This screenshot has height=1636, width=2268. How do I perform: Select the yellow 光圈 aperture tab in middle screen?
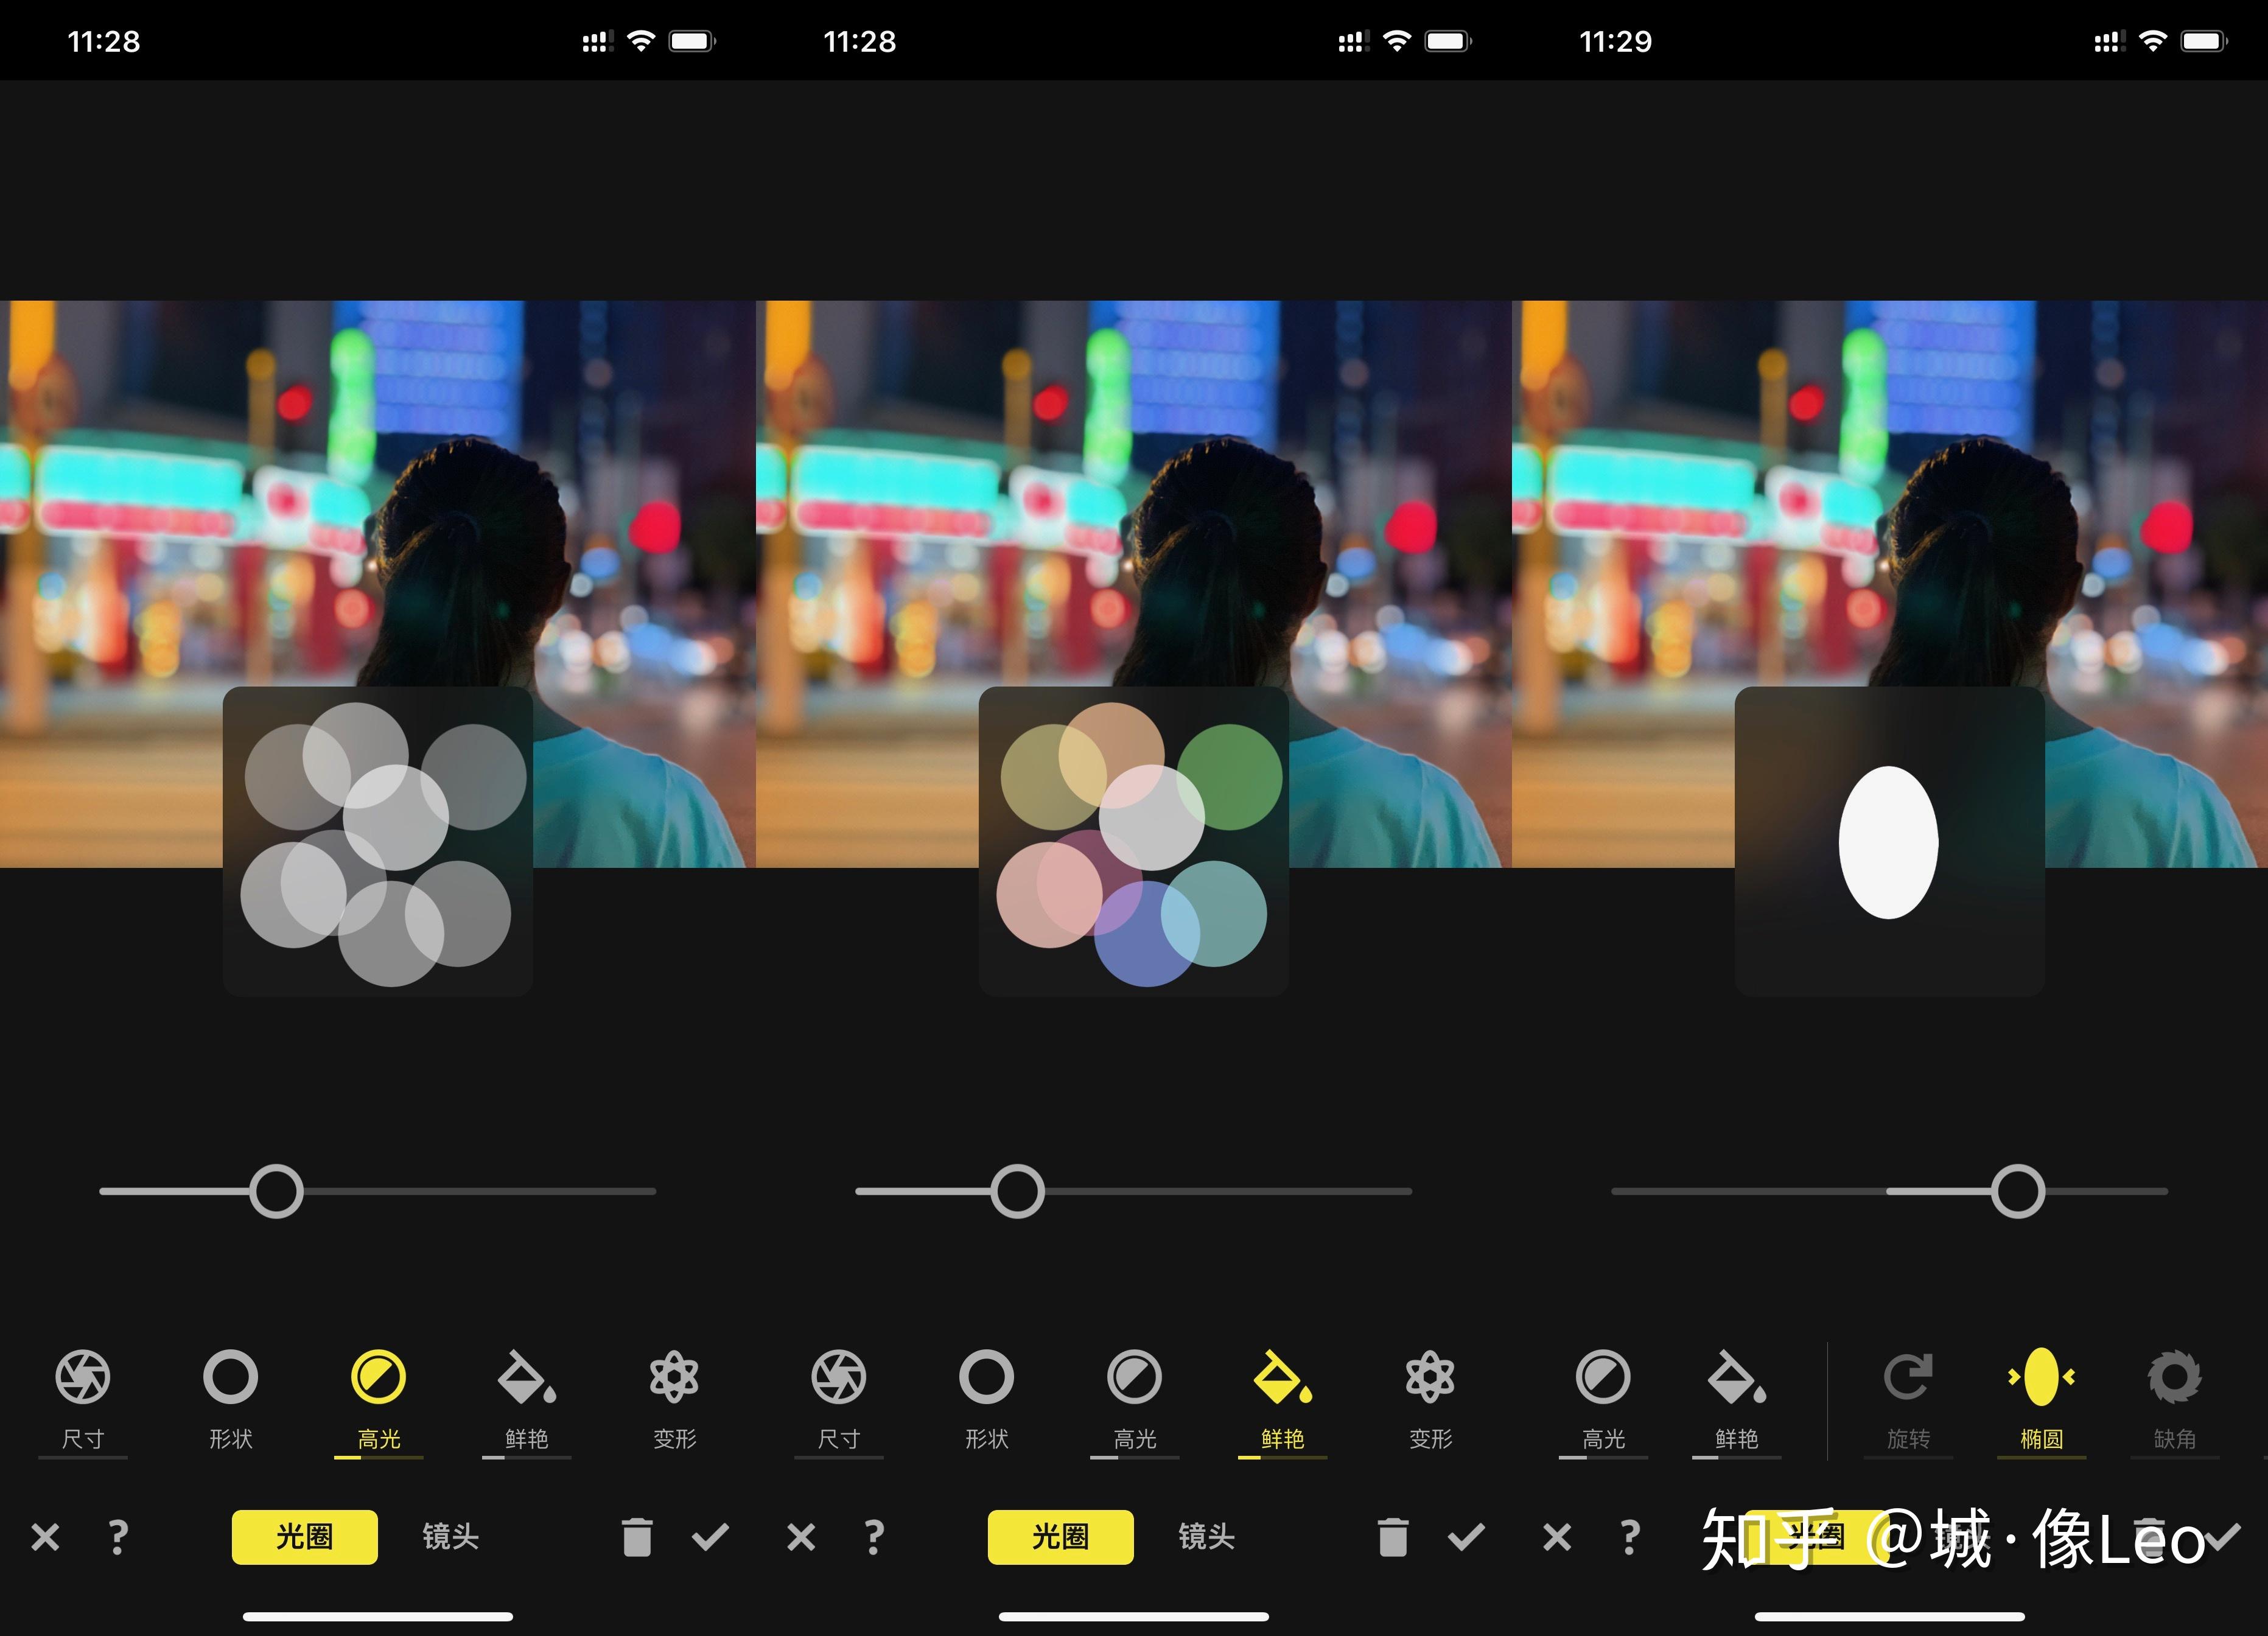(x=1060, y=1536)
